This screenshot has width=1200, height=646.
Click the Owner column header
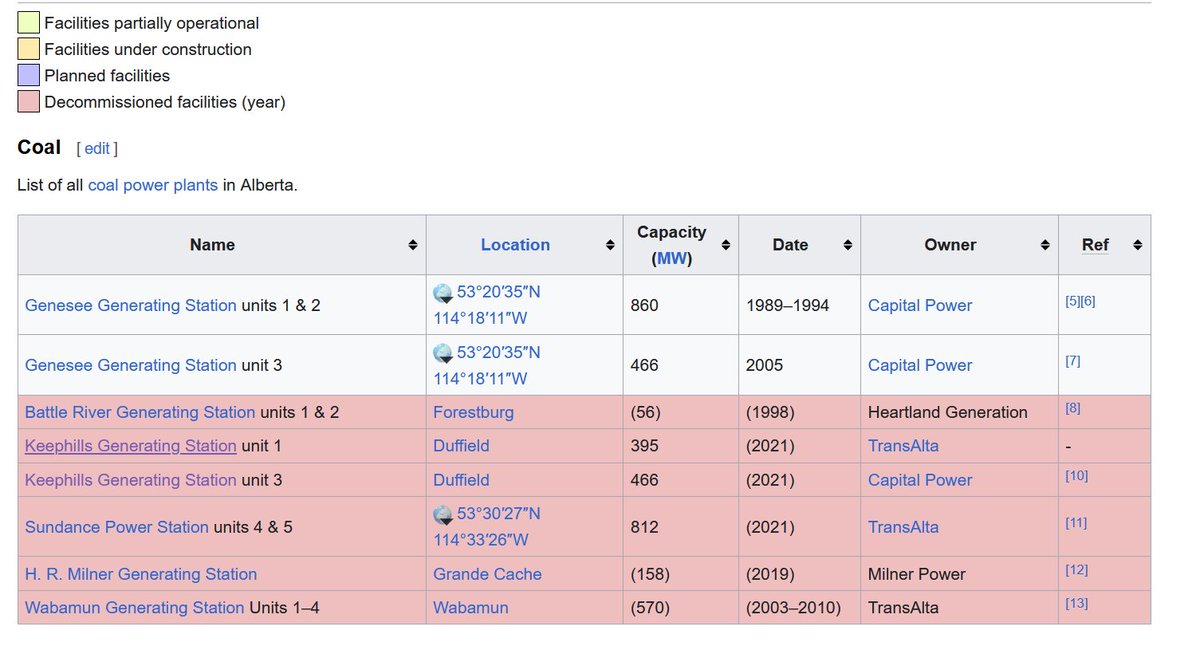[x=959, y=245]
